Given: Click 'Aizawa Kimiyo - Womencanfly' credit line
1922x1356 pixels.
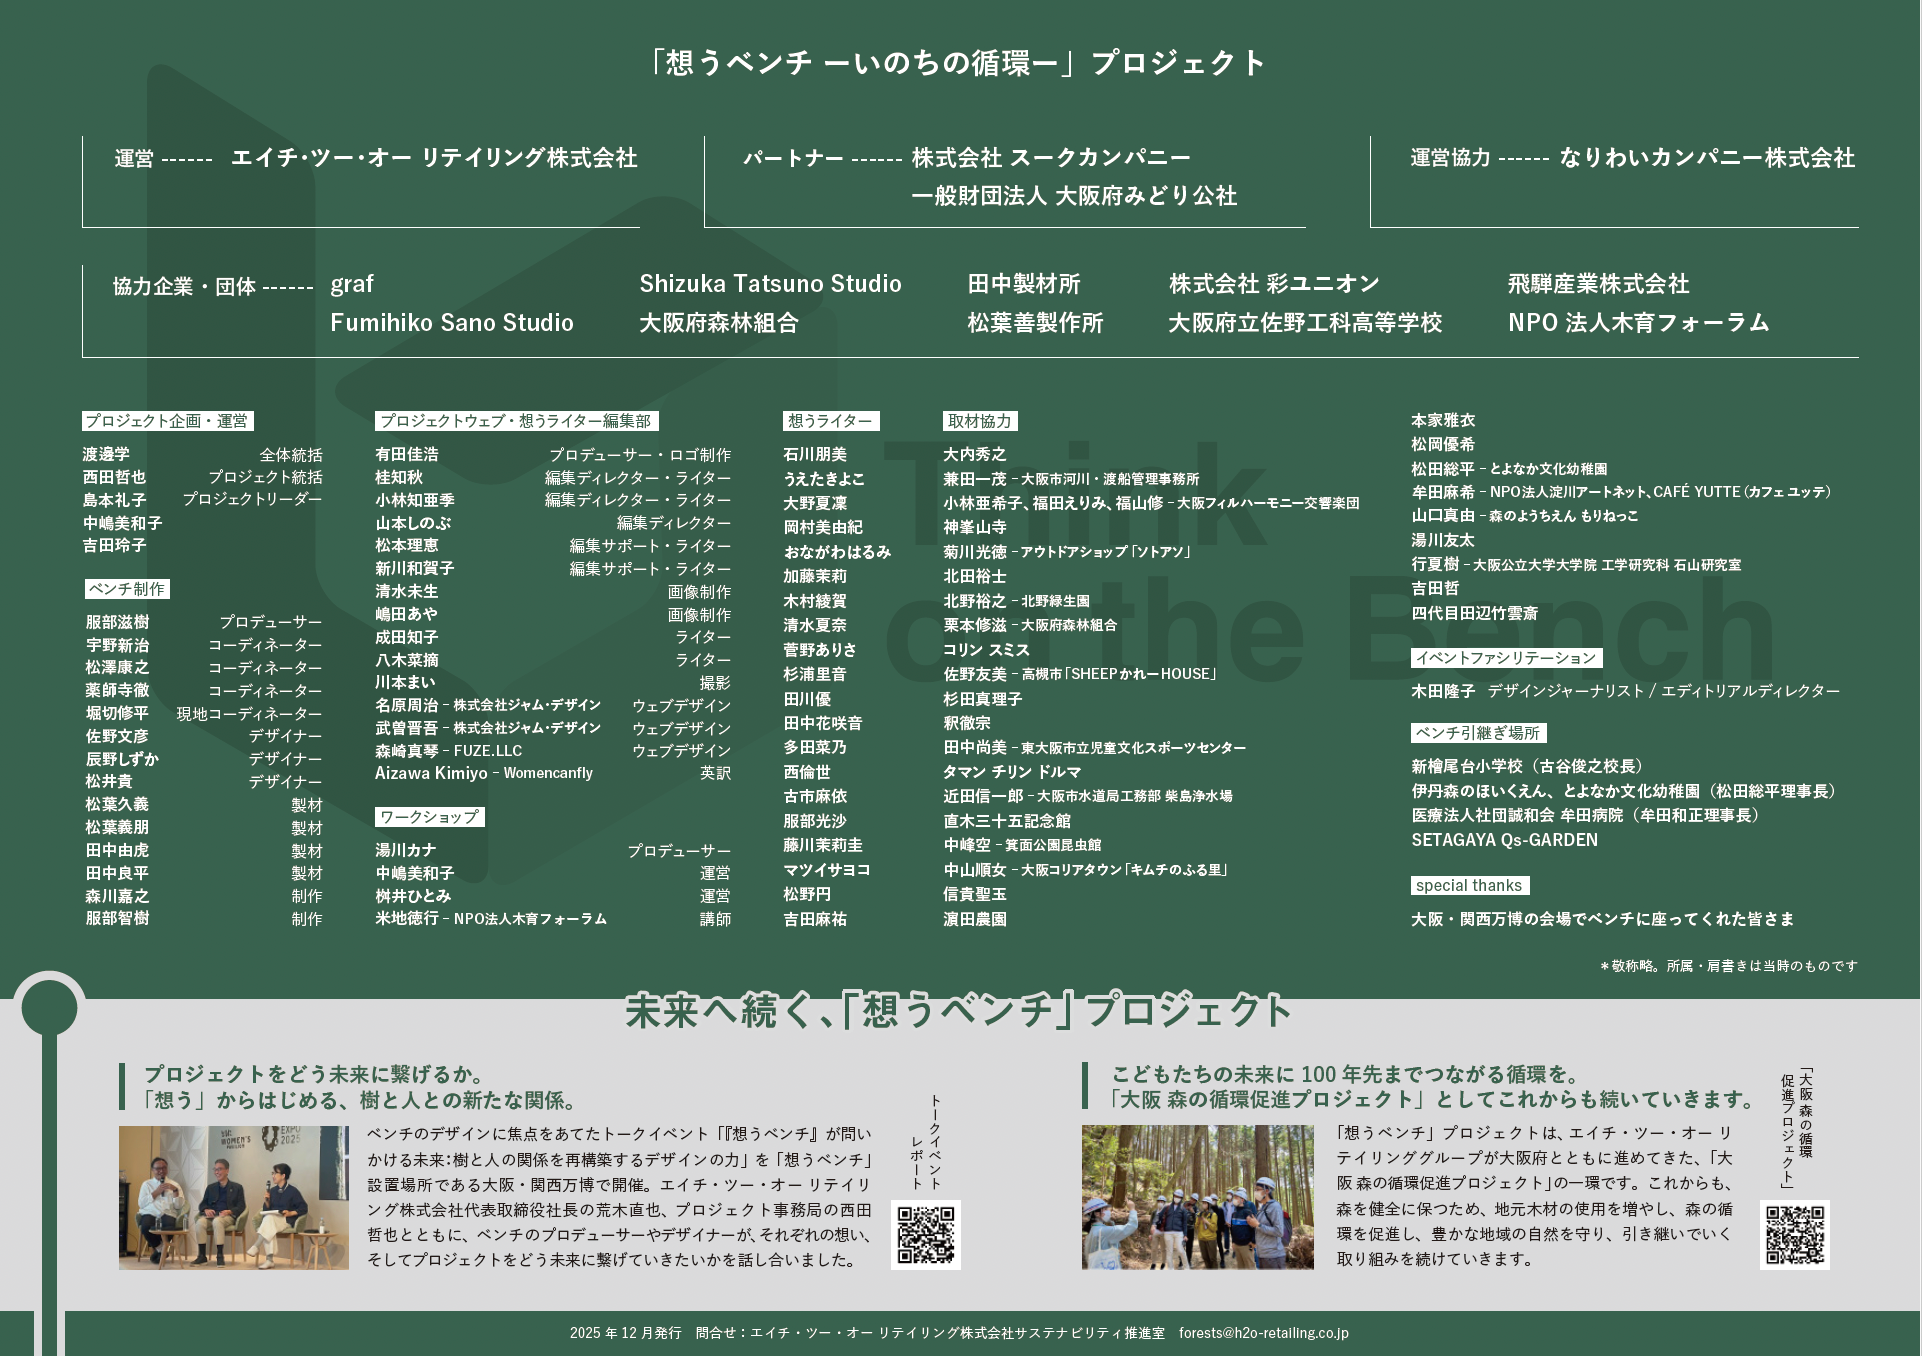Looking at the screenshot, I should point(484,773).
